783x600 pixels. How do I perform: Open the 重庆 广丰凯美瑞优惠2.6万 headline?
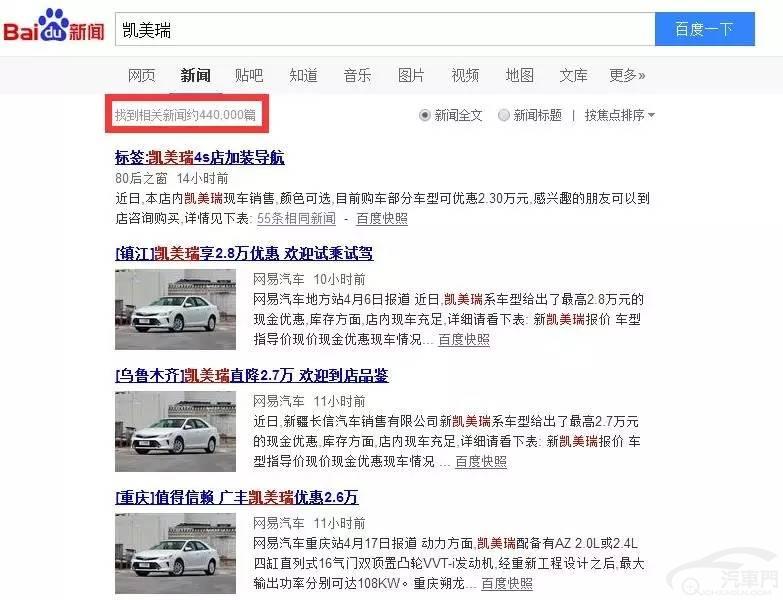point(237,497)
